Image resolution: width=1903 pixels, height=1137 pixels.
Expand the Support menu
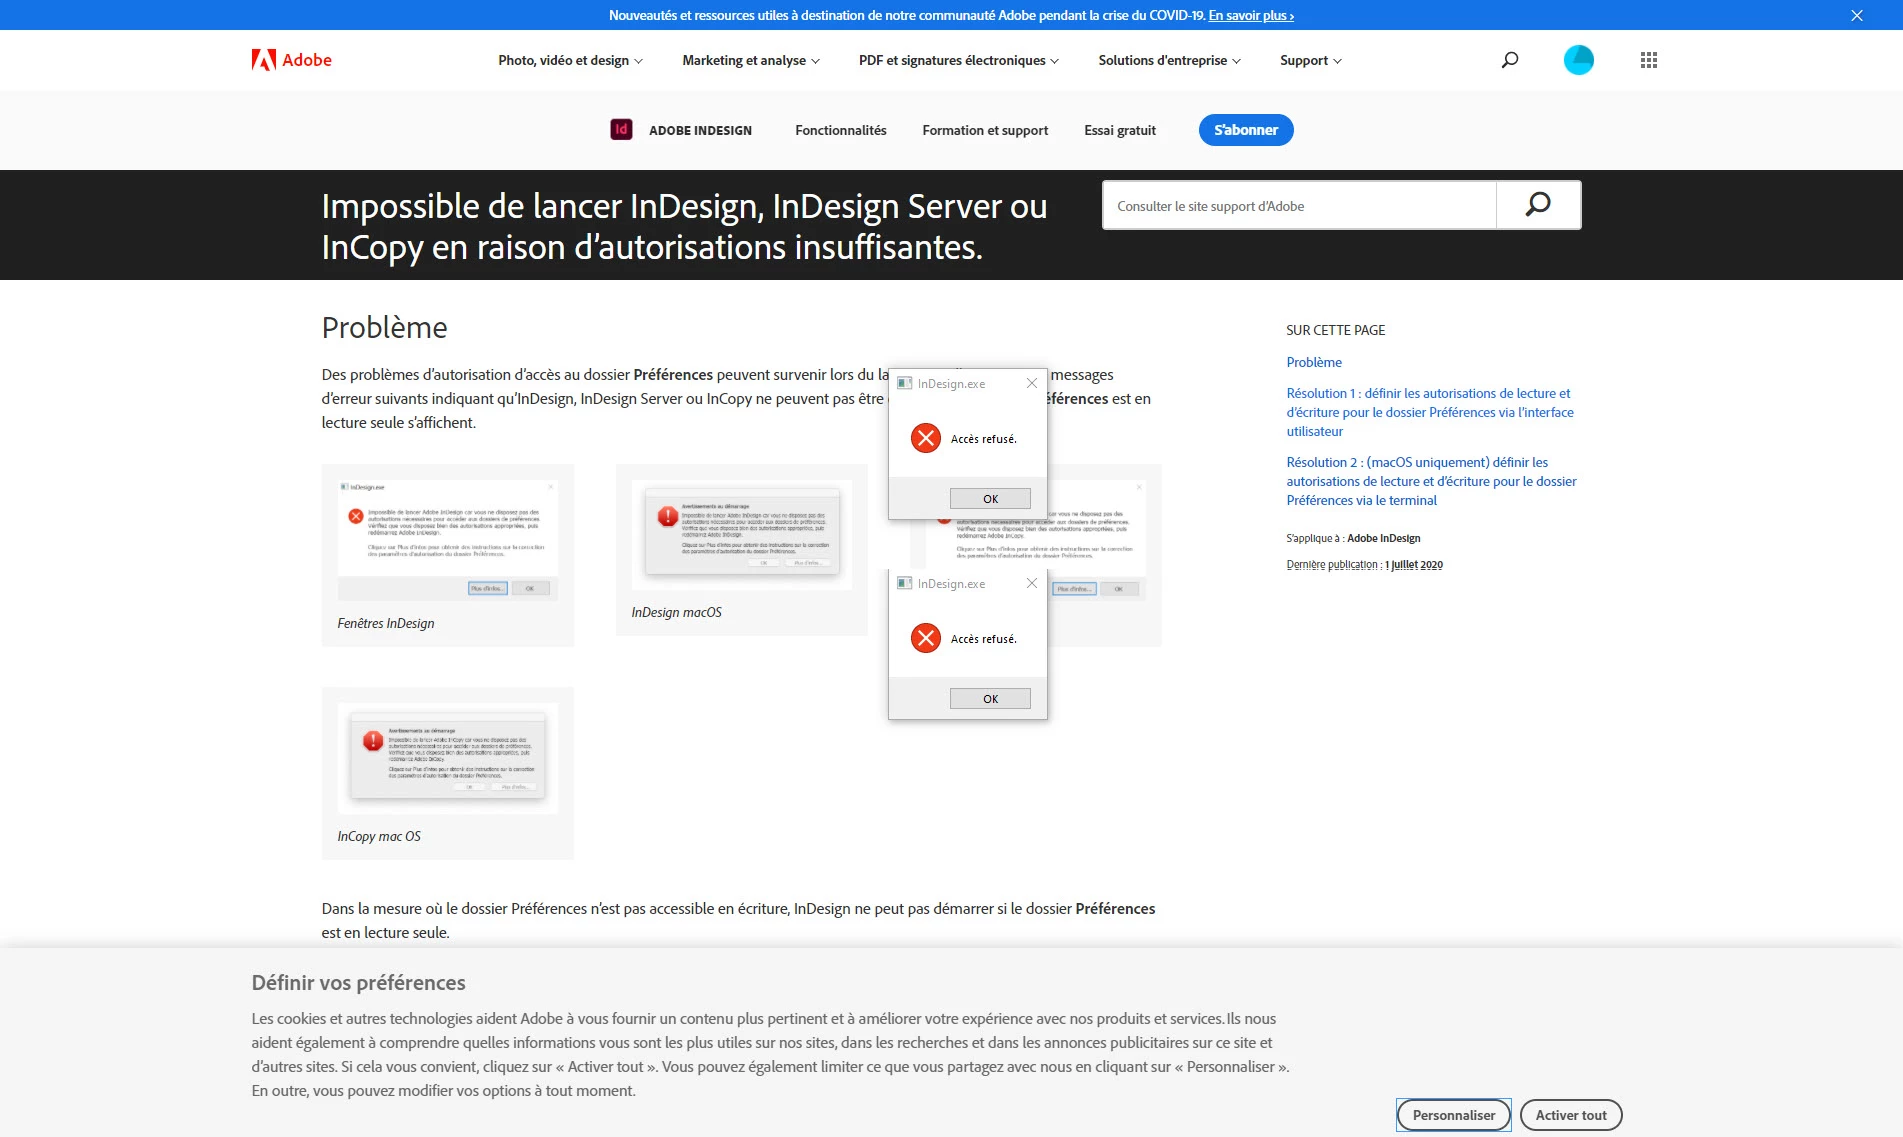click(1310, 60)
